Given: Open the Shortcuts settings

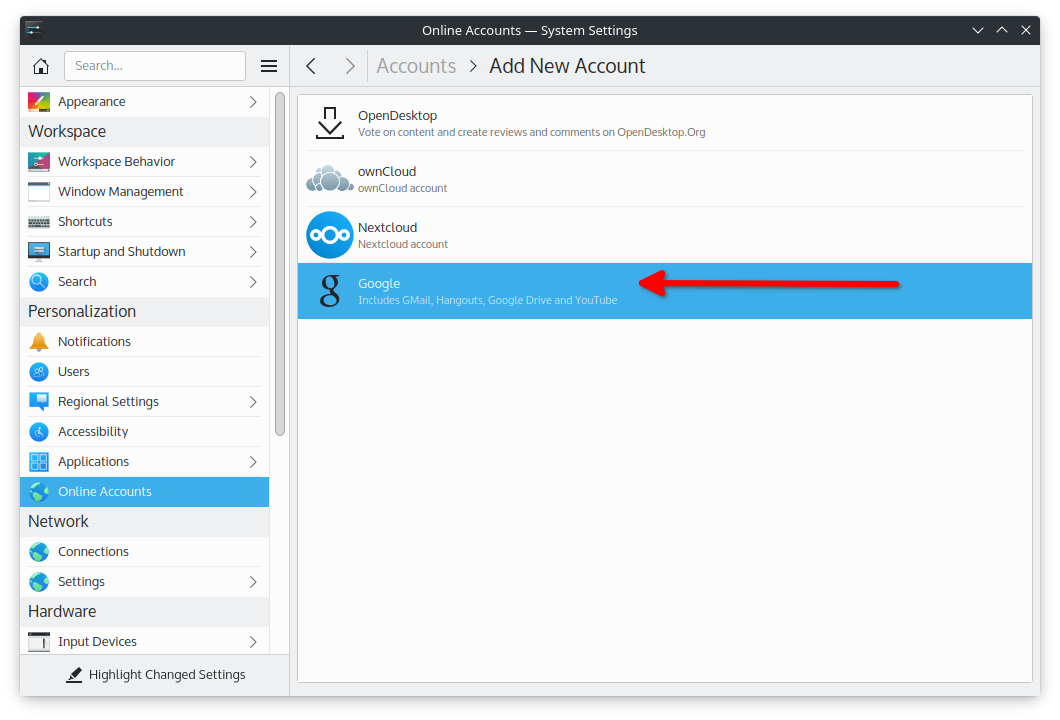Looking at the screenshot, I should pyautogui.click(x=145, y=222).
